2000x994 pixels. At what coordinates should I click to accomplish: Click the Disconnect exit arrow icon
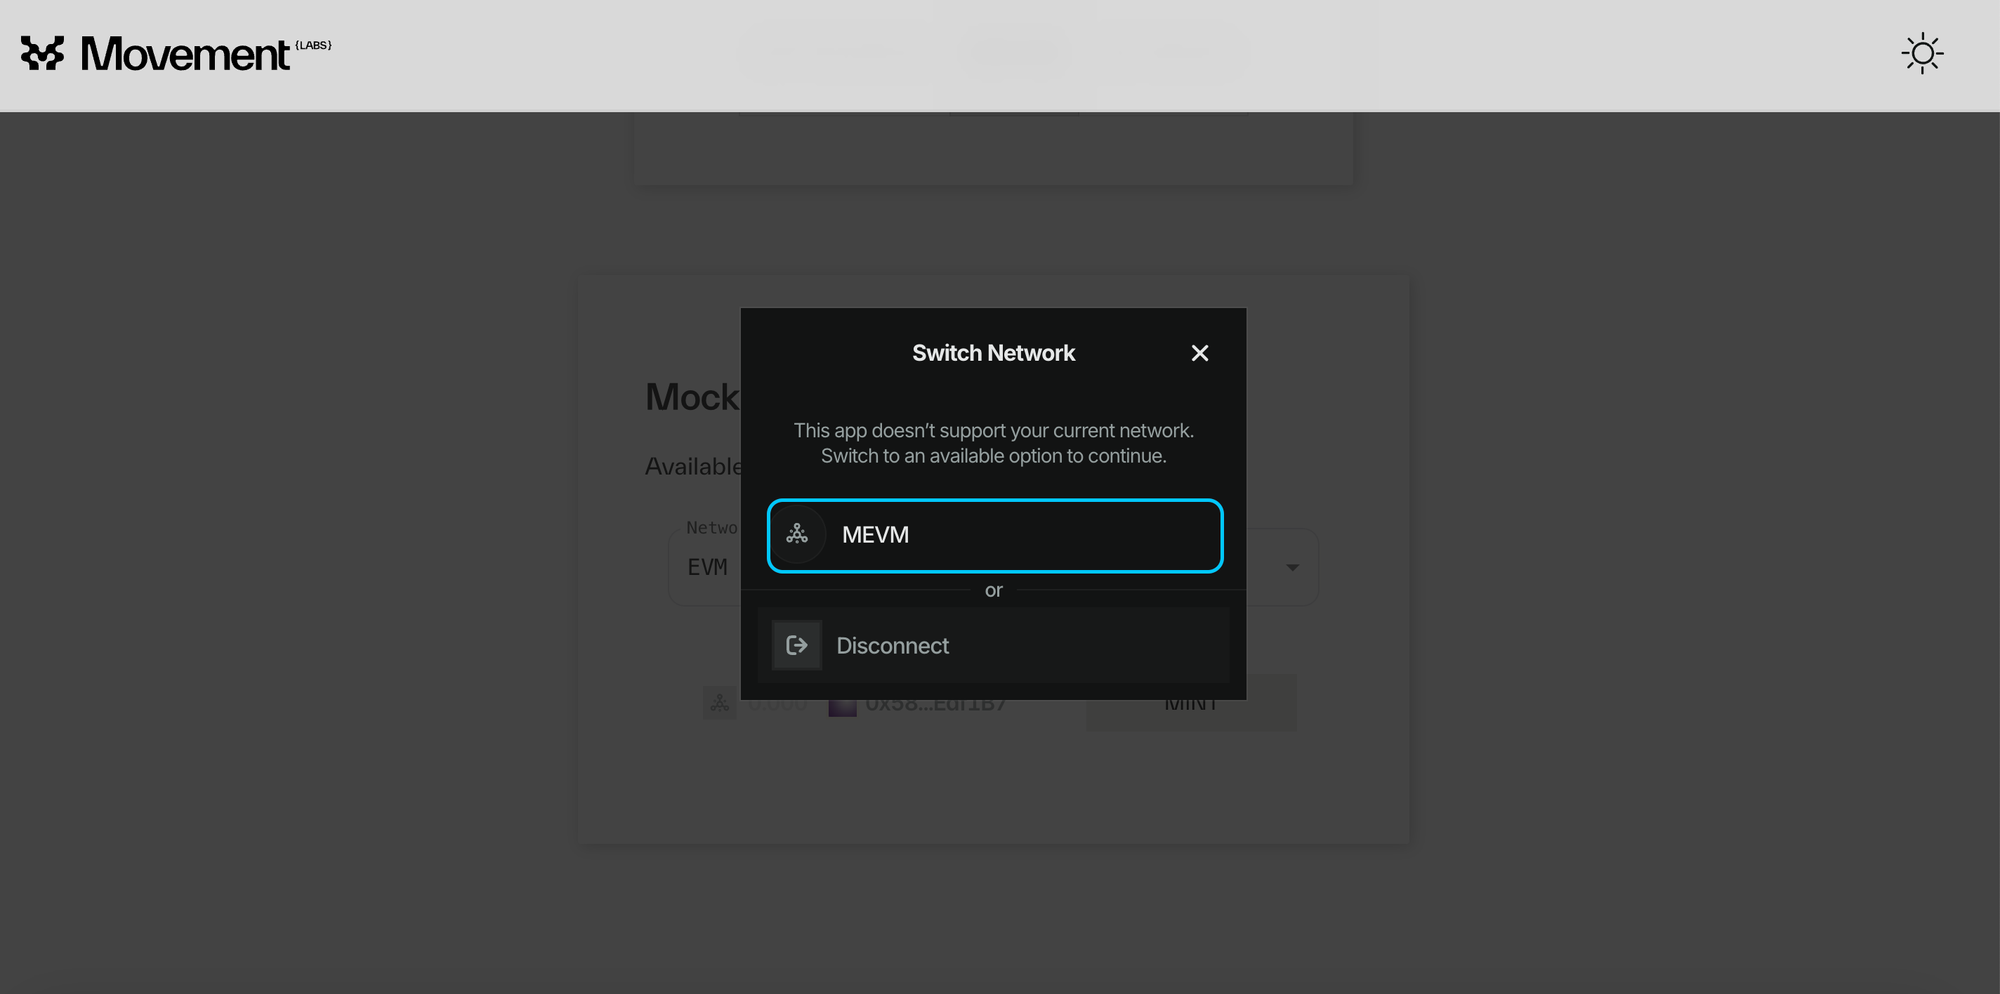797,645
